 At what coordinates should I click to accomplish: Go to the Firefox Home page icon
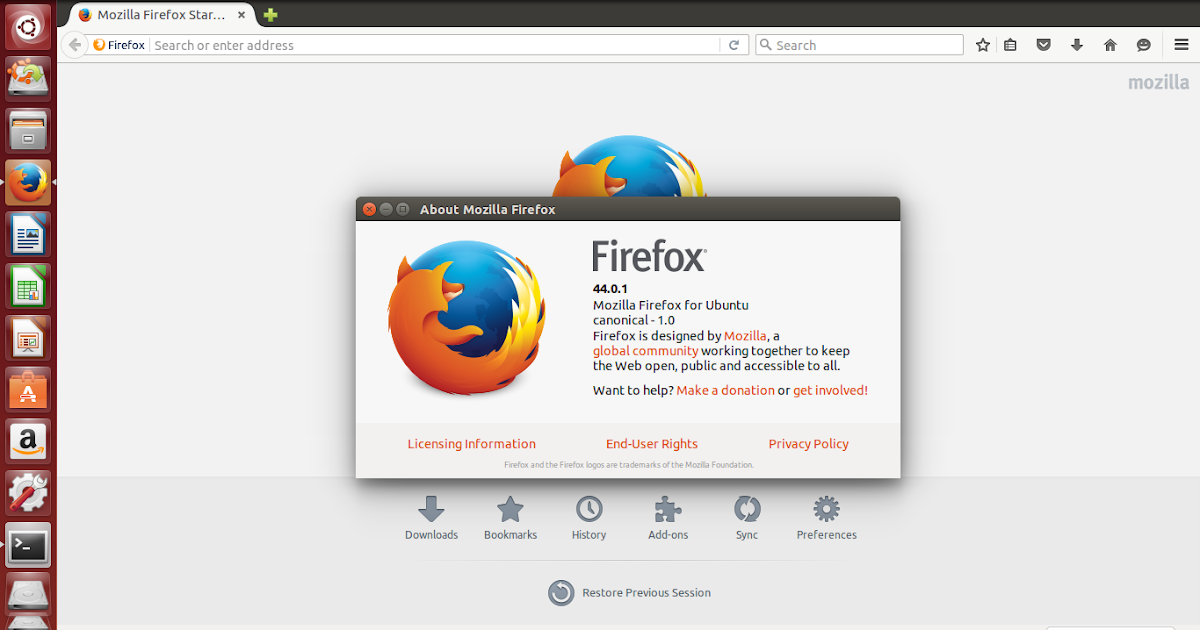(x=1110, y=45)
